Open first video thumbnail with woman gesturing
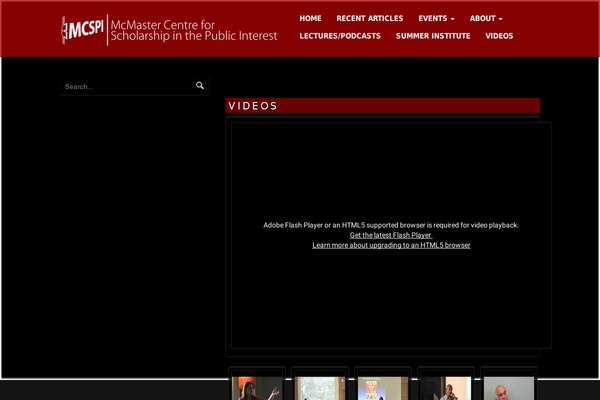Screen dimensions: 600x400 coord(257,387)
